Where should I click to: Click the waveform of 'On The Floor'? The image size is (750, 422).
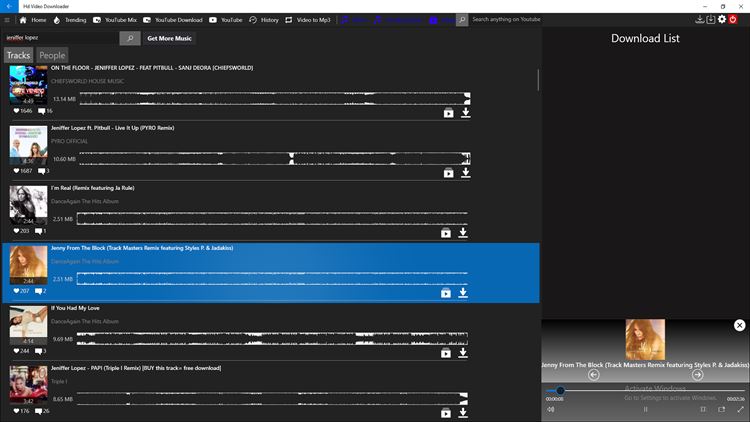pyautogui.click(x=275, y=99)
